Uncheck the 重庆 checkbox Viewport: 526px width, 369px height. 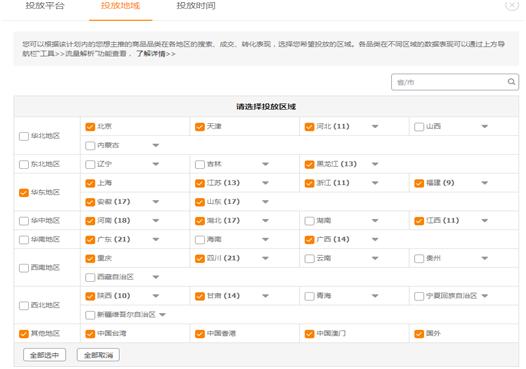[x=90, y=259]
